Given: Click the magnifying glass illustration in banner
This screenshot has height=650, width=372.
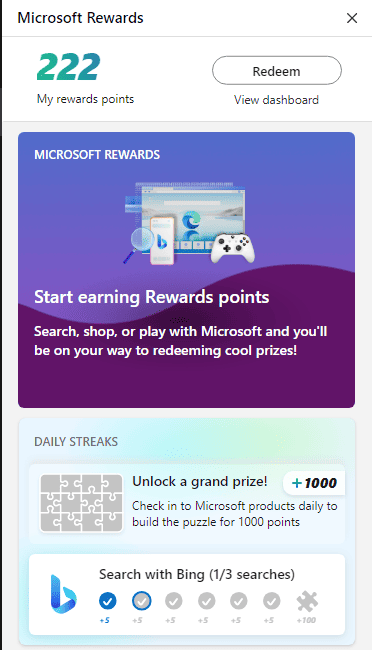Looking at the screenshot, I should click(139, 245).
